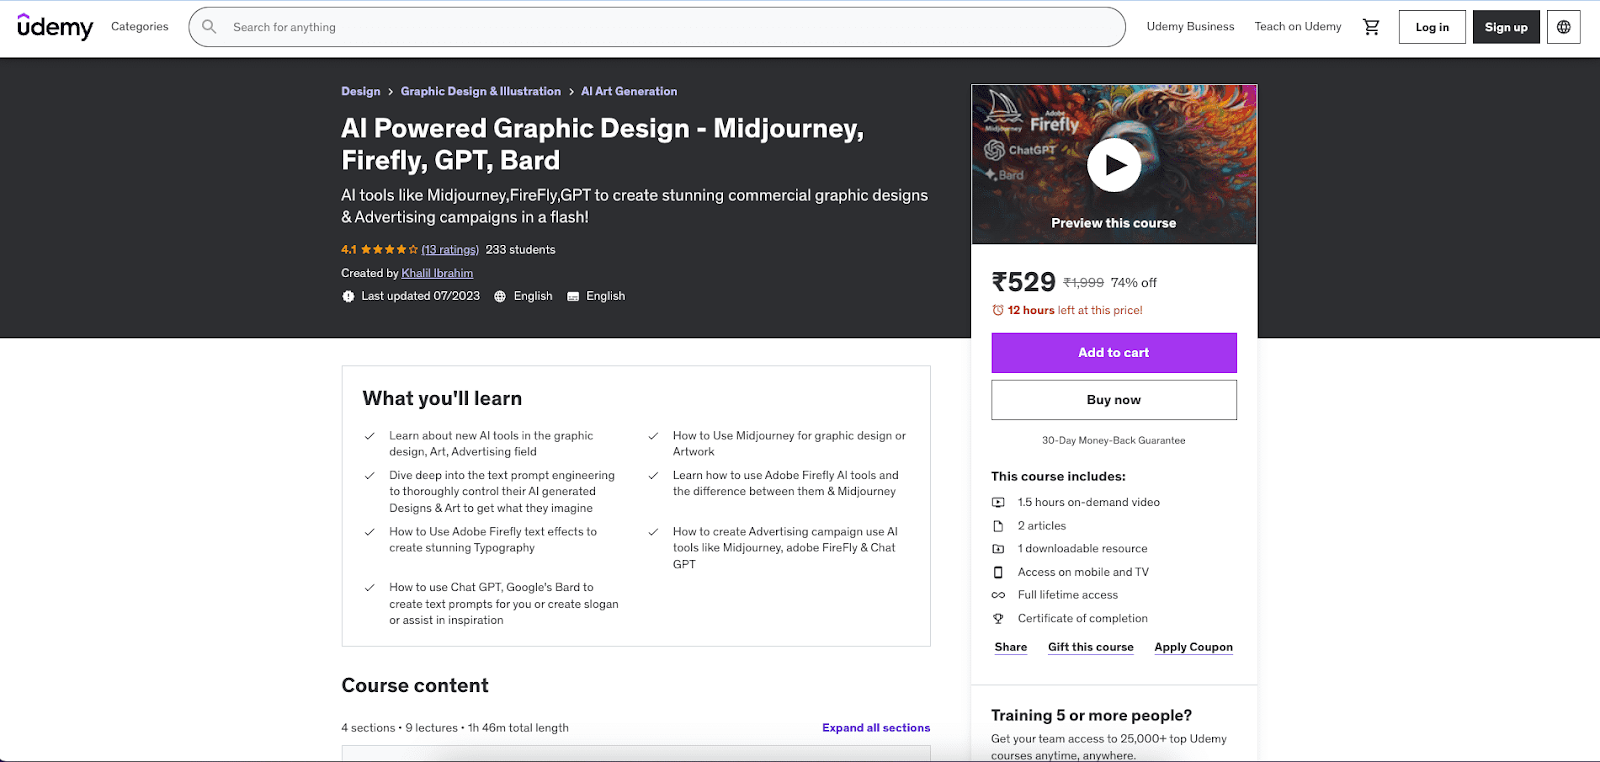The width and height of the screenshot is (1600, 762).
Task: Open the Categories menu
Action: tap(140, 27)
